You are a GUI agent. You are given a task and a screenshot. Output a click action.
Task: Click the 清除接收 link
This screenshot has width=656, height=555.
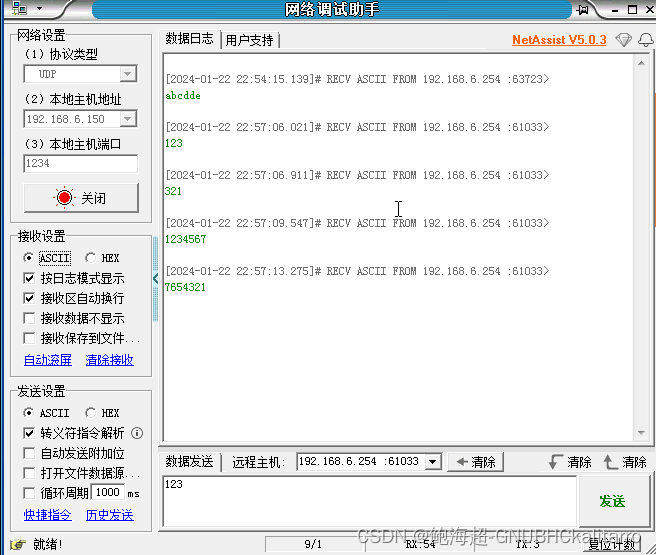tap(110, 360)
